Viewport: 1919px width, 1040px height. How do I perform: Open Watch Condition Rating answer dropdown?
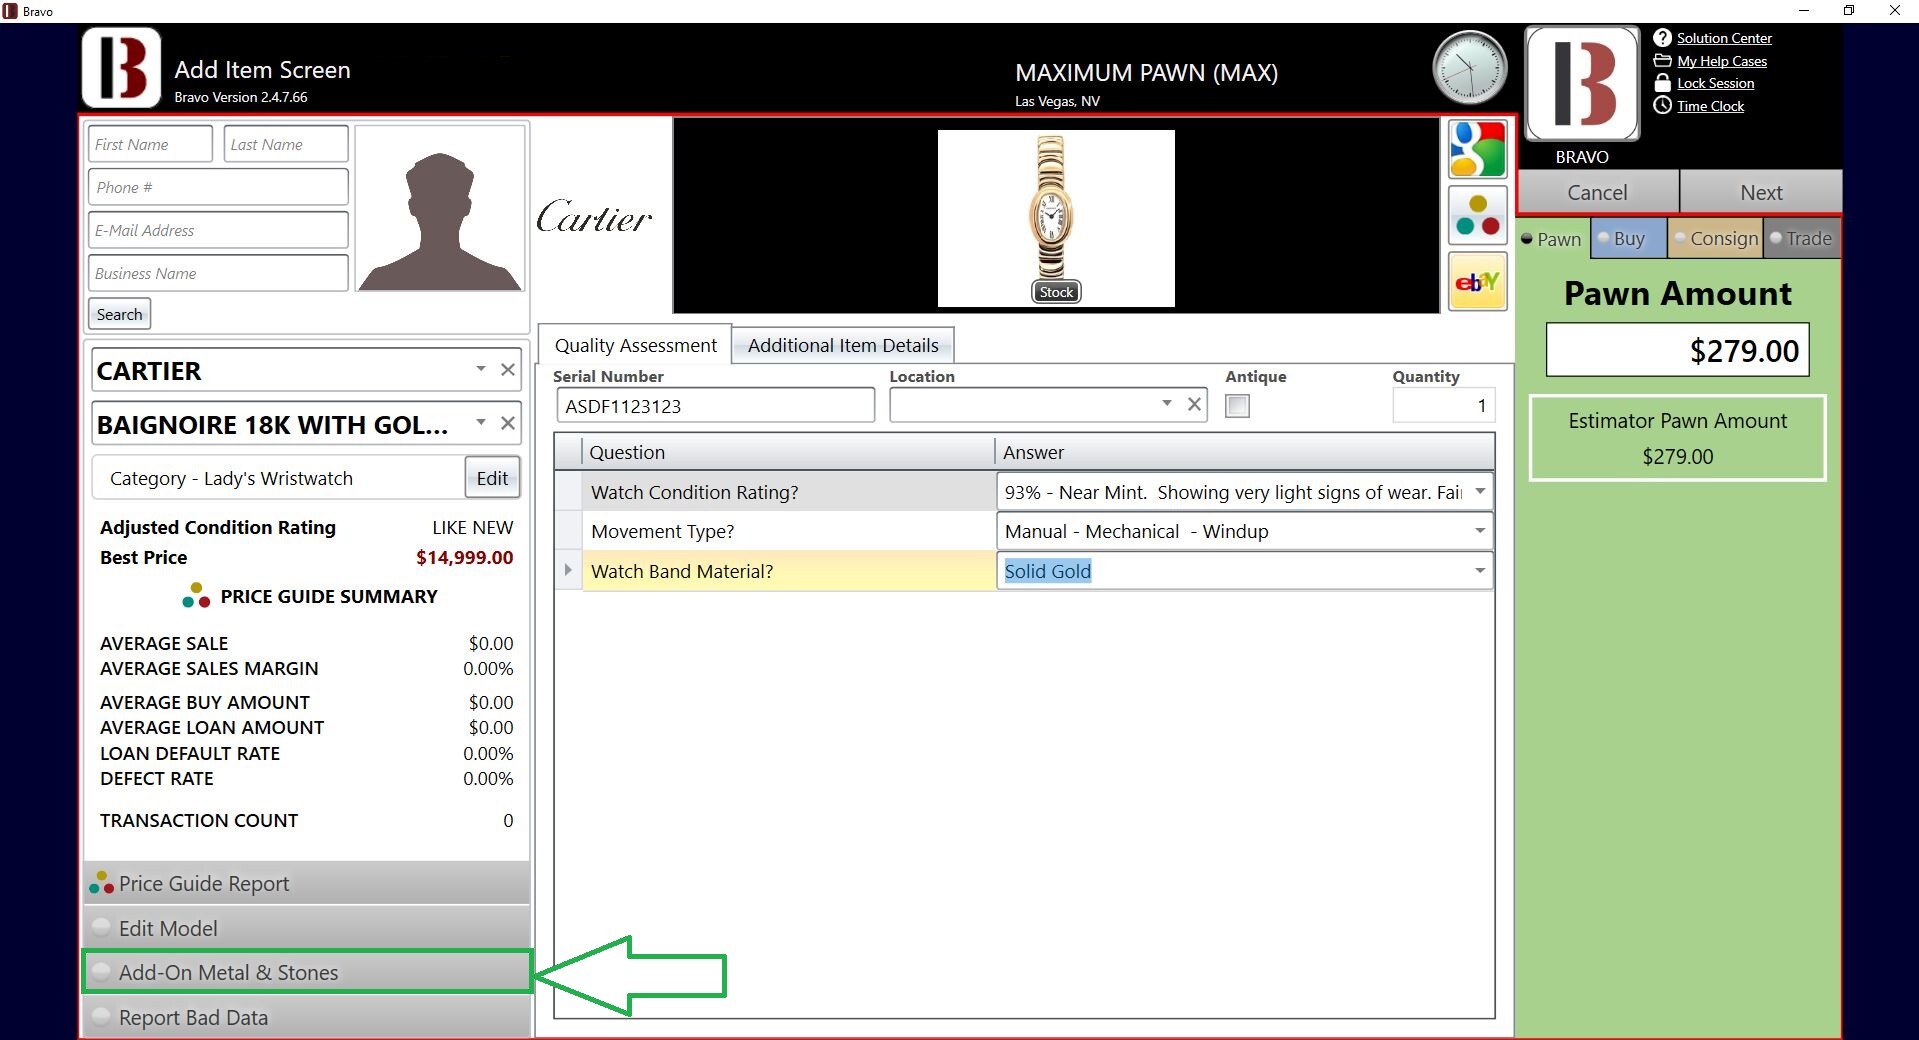coord(1480,491)
